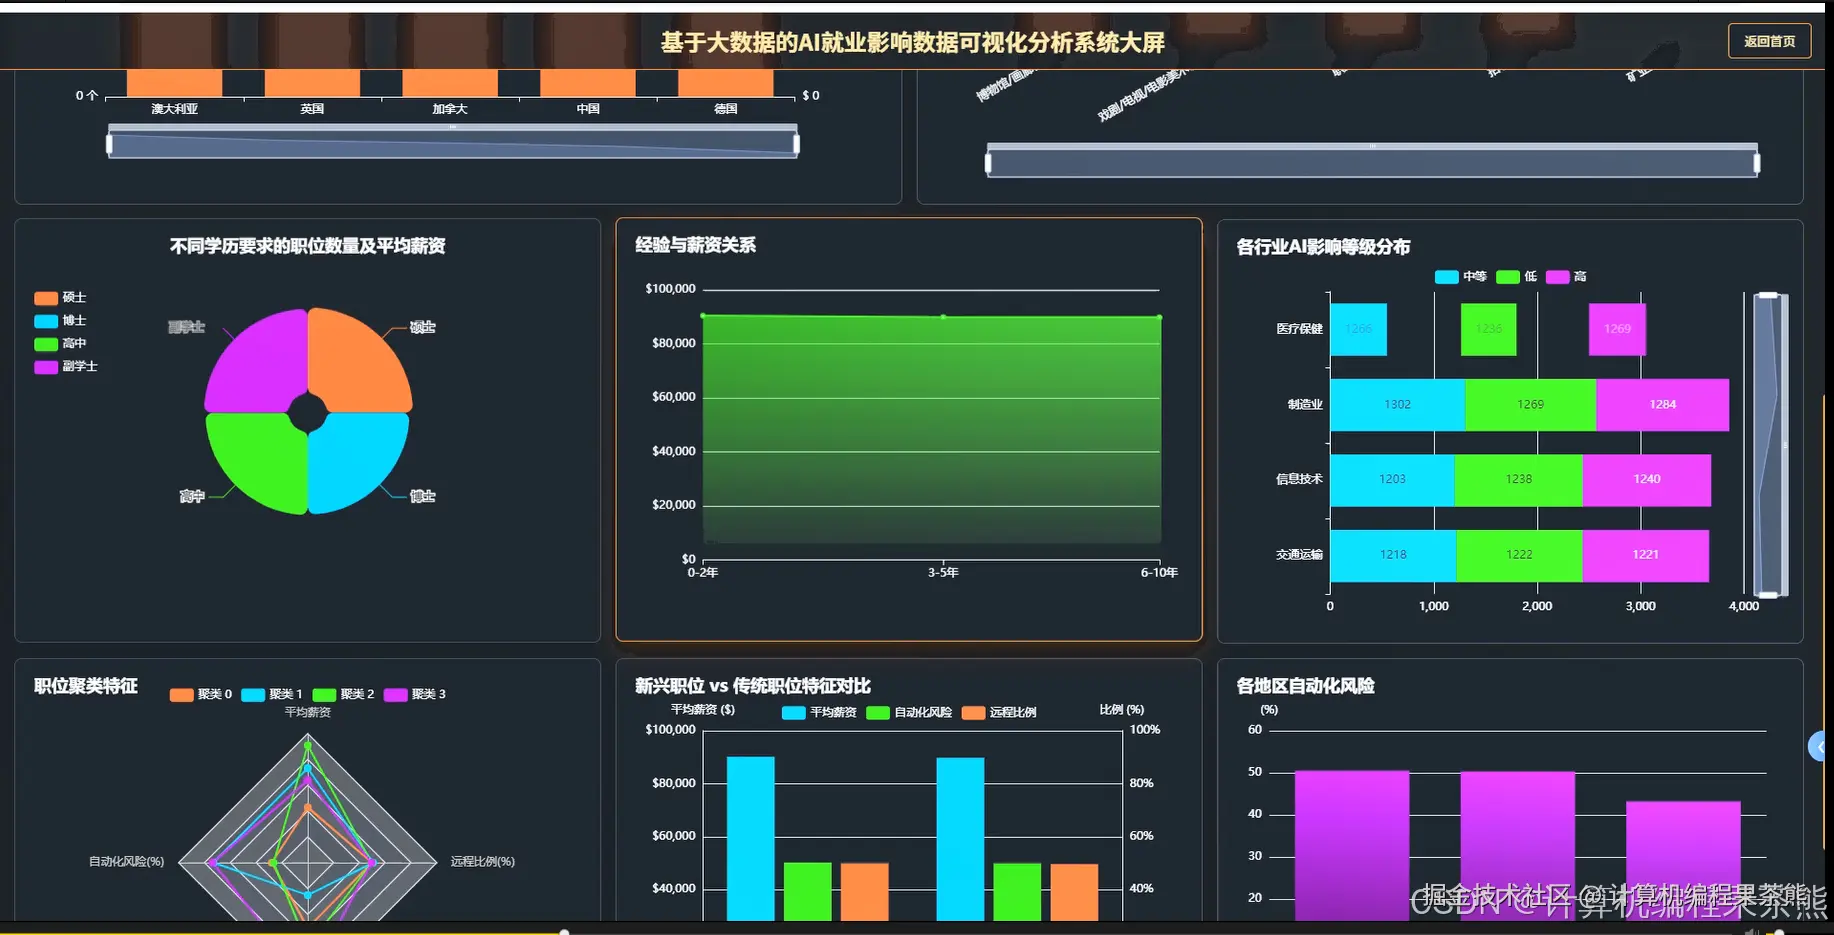This screenshot has width=1834, height=935.
Task: Toggle the 硕士 legend item
Action: pyautogui.click(x=60, y=298)
